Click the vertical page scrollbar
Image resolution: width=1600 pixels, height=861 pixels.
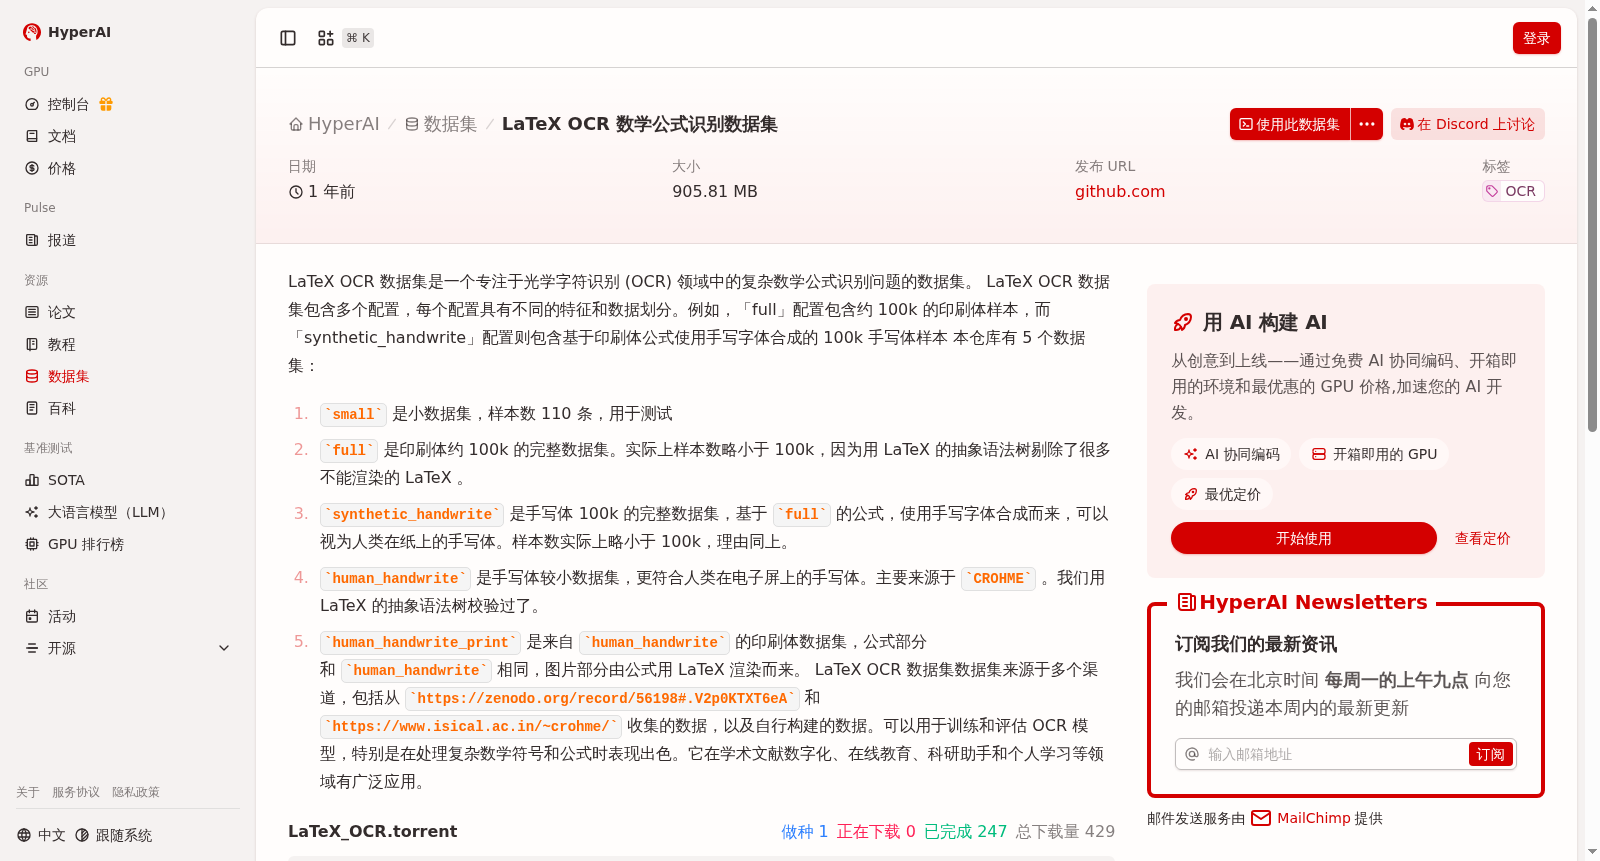click(1592, 225)
